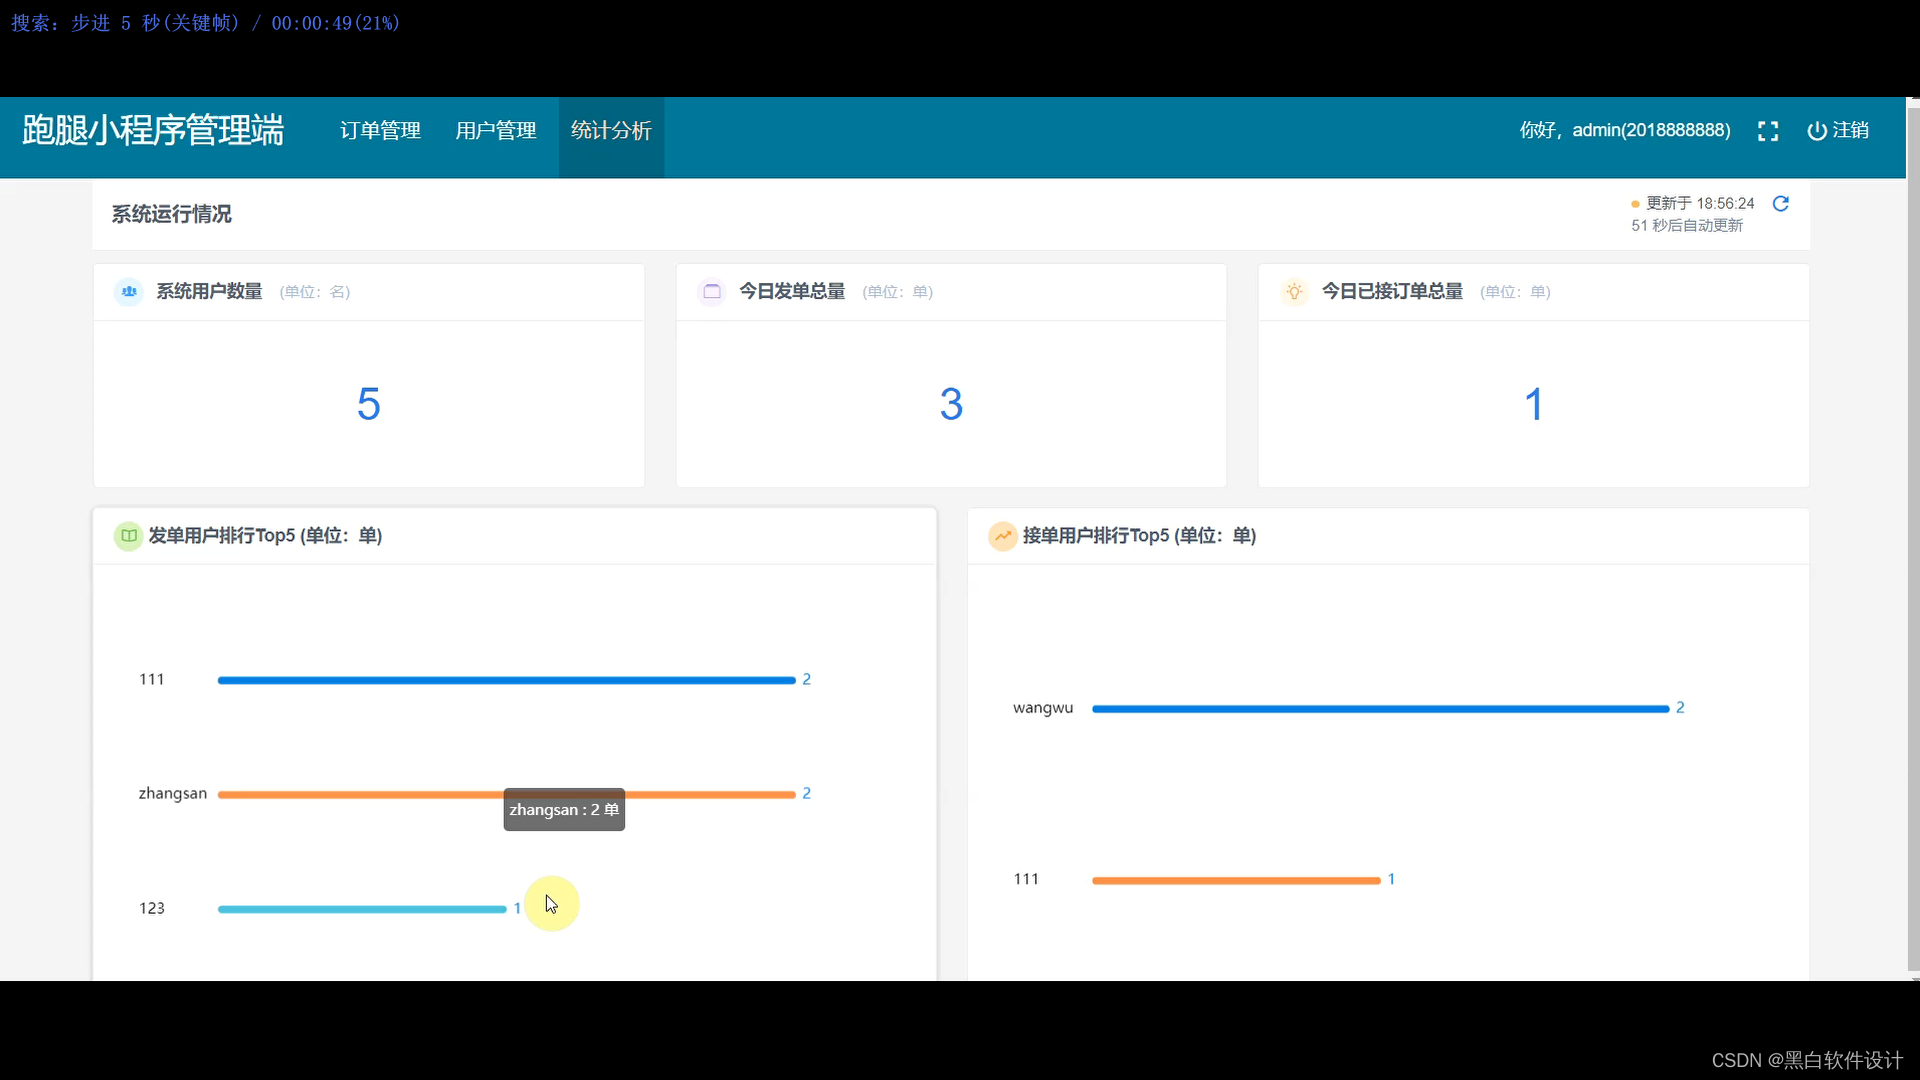Click the 更新于 18:56:24 timestamp
The height and width of the screenshot is (1080, 1920).
tap(1701, 204)
